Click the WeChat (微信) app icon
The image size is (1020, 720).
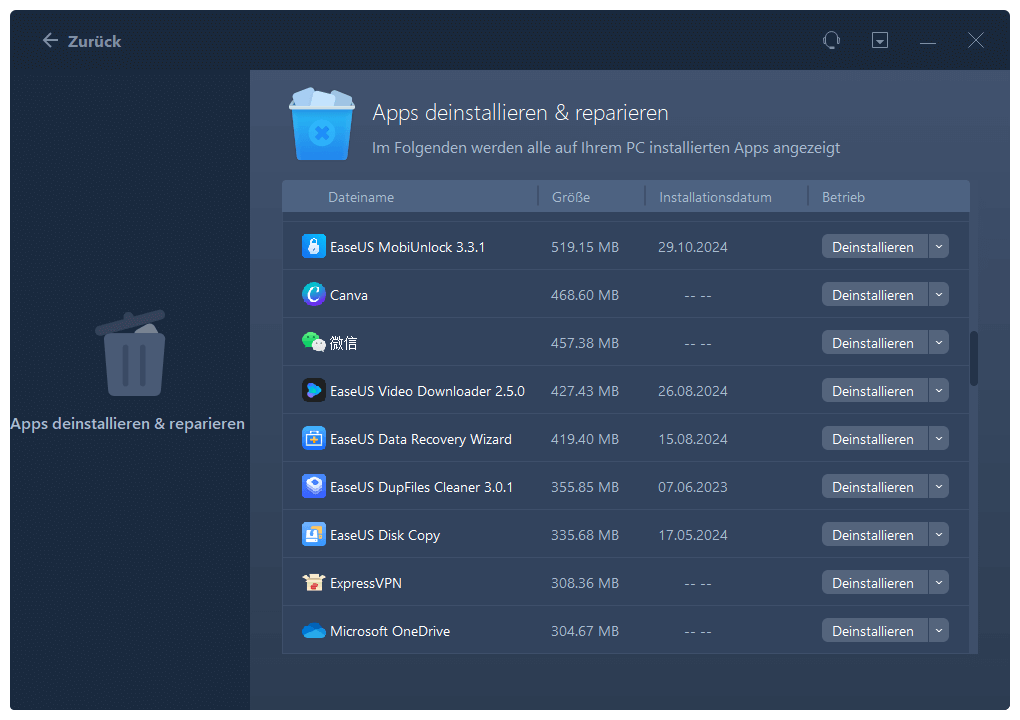click(x=314, y=342)
